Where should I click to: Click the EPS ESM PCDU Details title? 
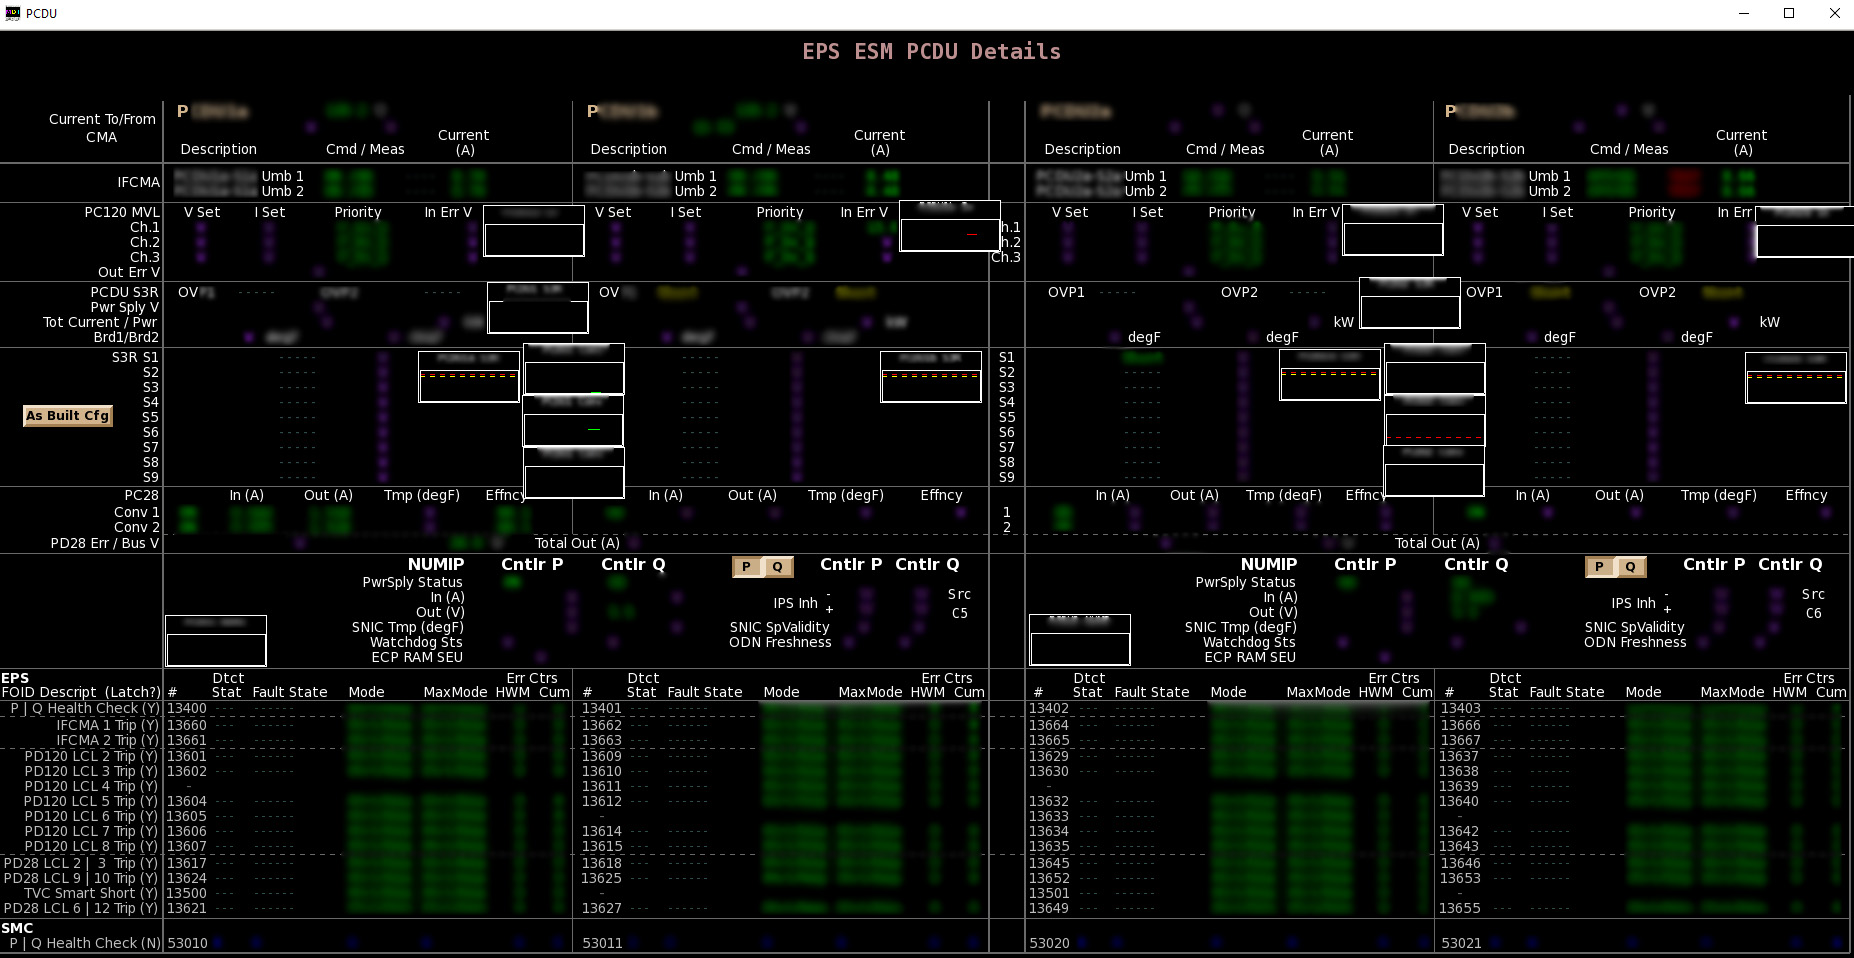coord(931,52)
